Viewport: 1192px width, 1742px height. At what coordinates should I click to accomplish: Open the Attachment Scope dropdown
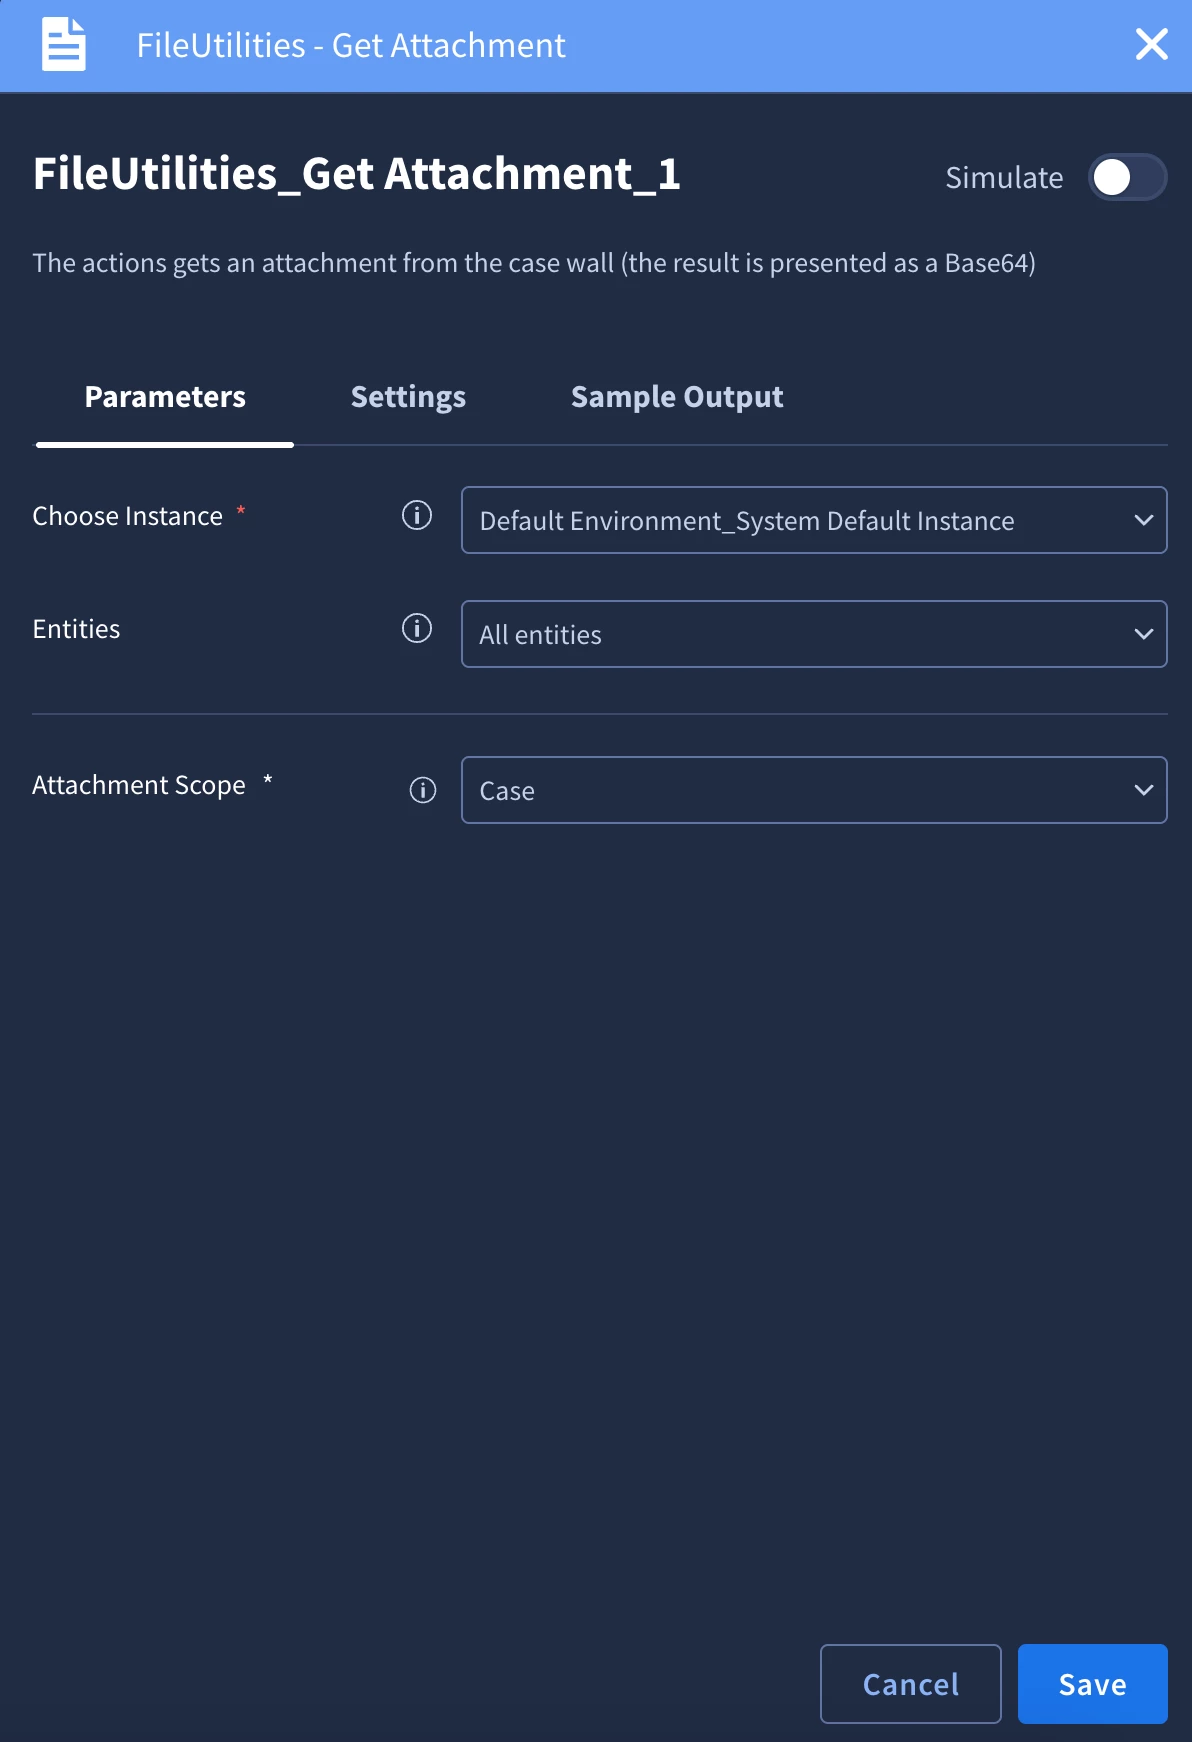coord(814,790)
